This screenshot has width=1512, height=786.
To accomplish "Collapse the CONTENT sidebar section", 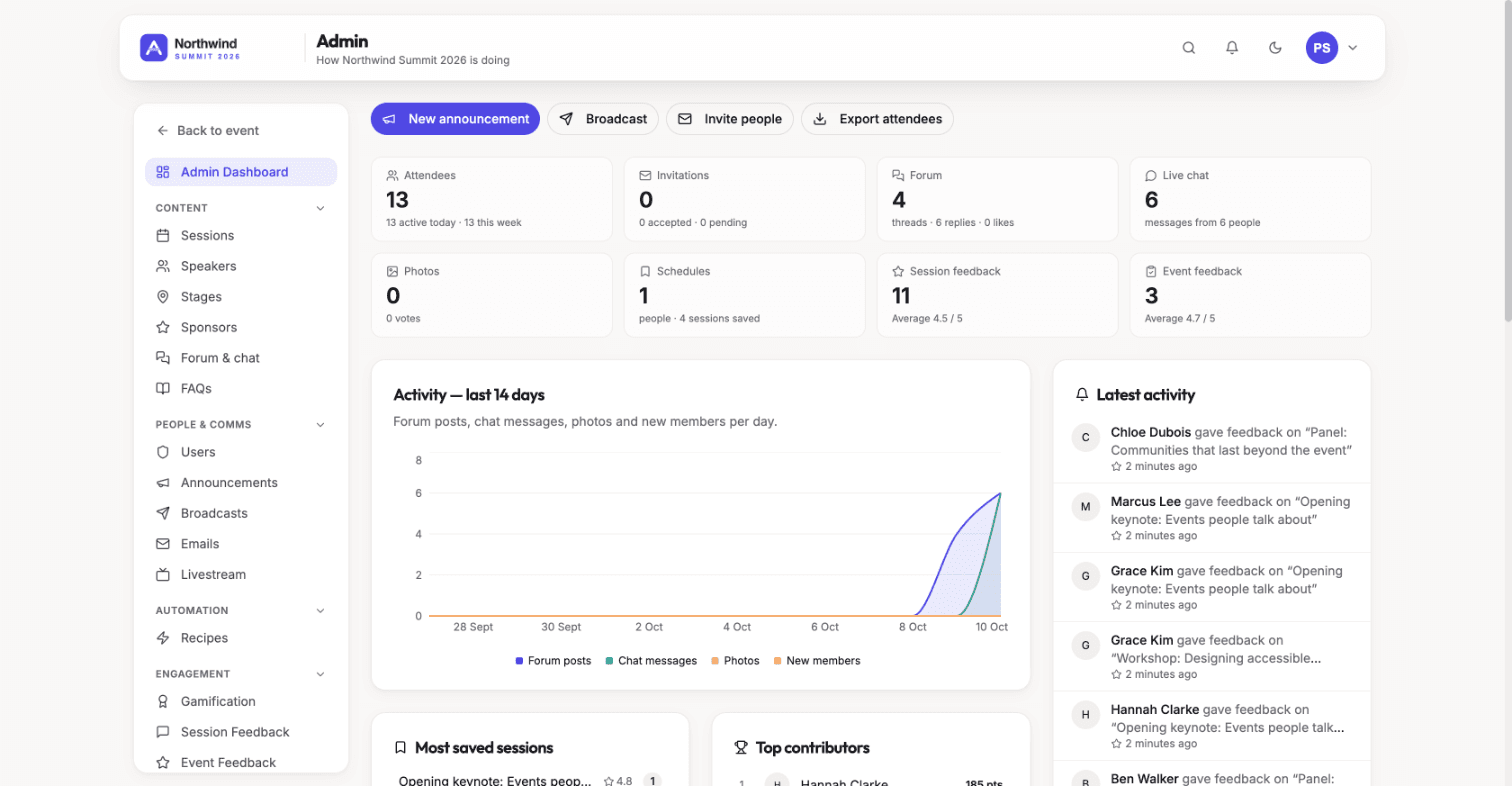I will point(321,208).
